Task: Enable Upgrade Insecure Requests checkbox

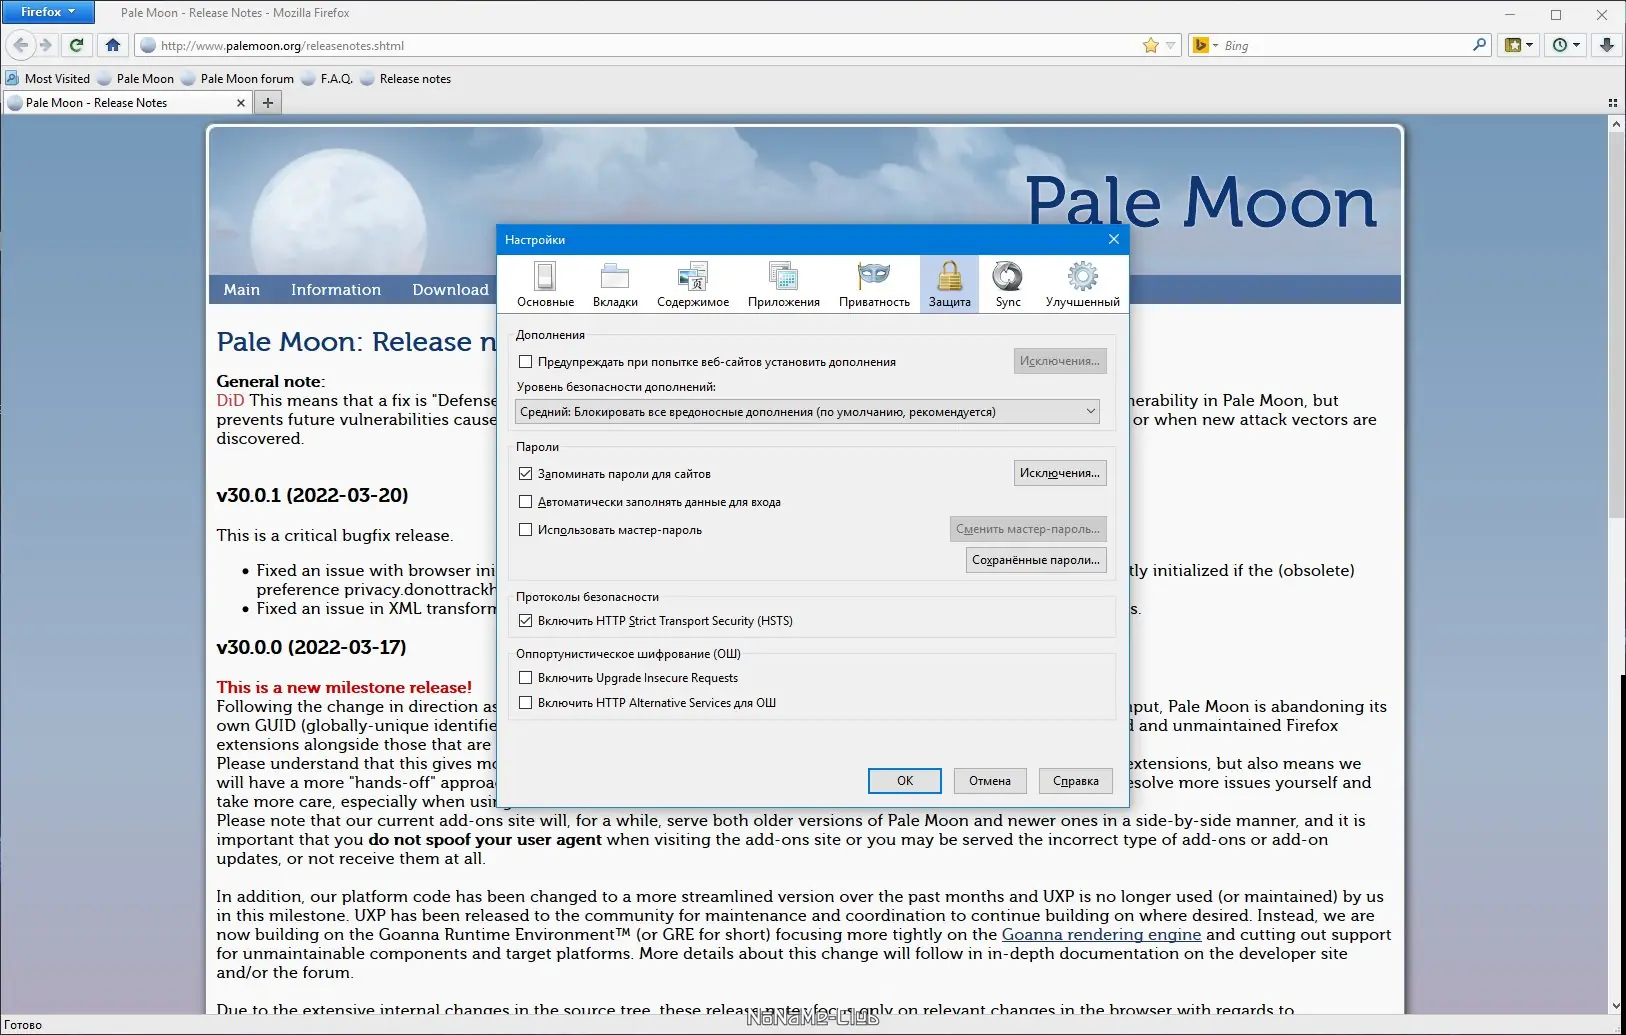Action: point(526,678)
